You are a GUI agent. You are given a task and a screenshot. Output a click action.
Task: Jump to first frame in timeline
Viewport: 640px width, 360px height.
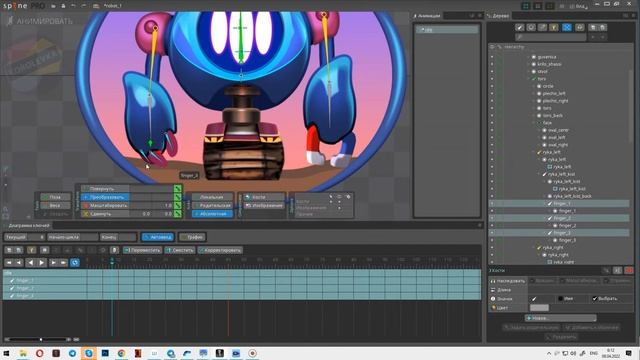[9, 262]
